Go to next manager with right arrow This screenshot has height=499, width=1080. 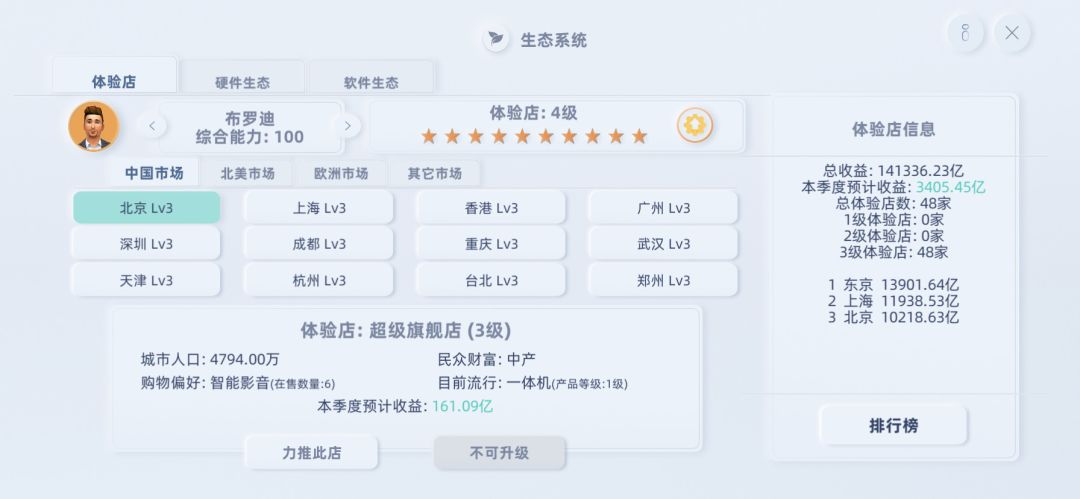(347, 126)
